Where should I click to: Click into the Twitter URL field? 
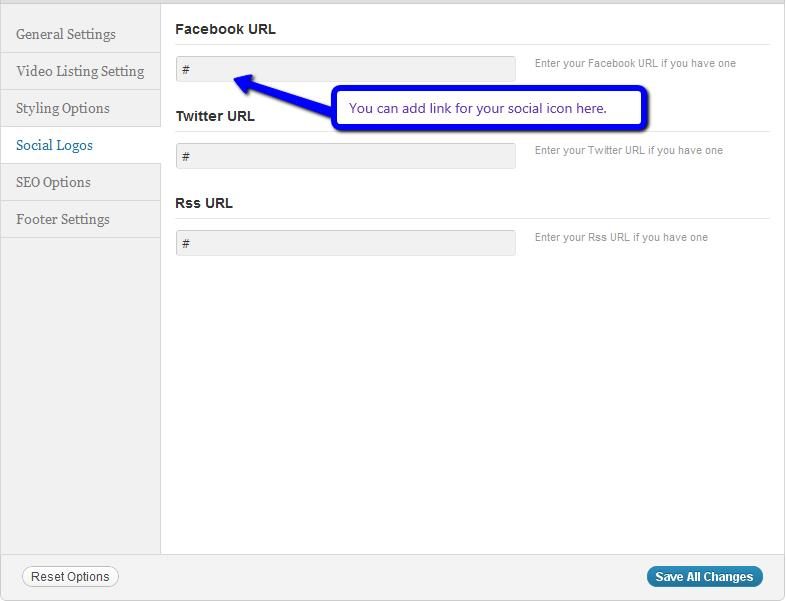coord(345,156)
